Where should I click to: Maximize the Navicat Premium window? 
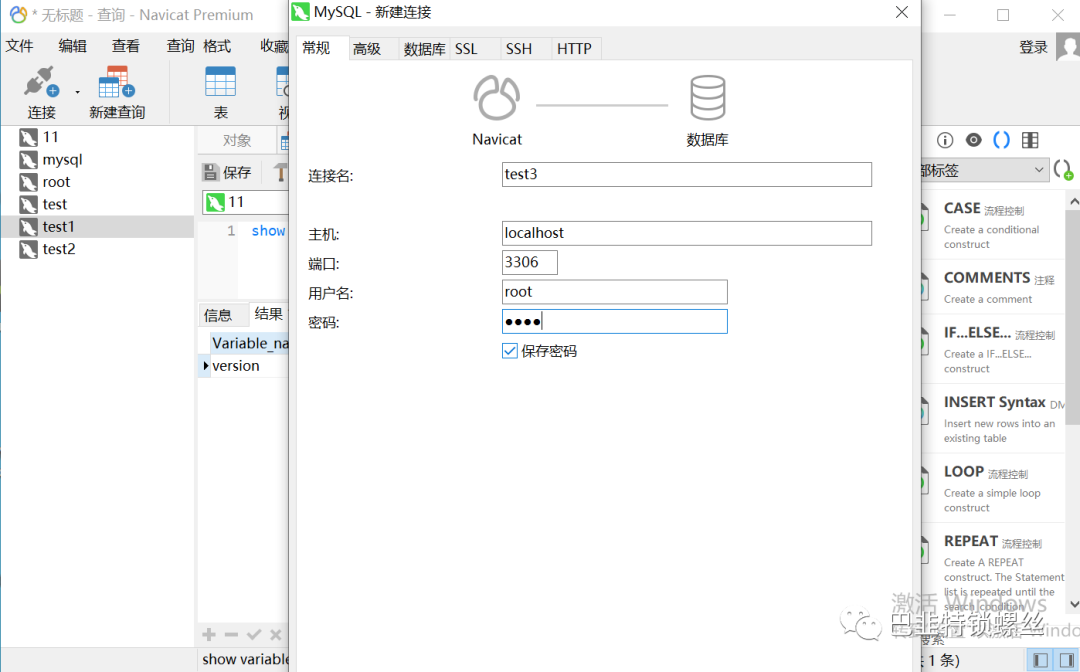(x=1003, y=14)
